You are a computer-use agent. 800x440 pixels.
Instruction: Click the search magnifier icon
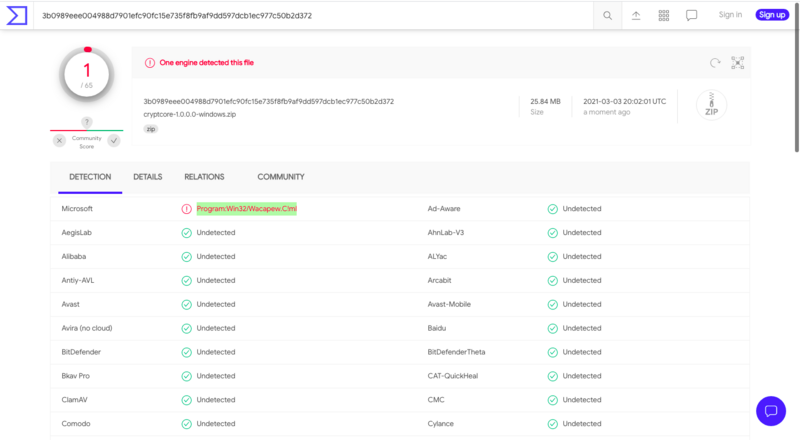(x=607, y=15)
